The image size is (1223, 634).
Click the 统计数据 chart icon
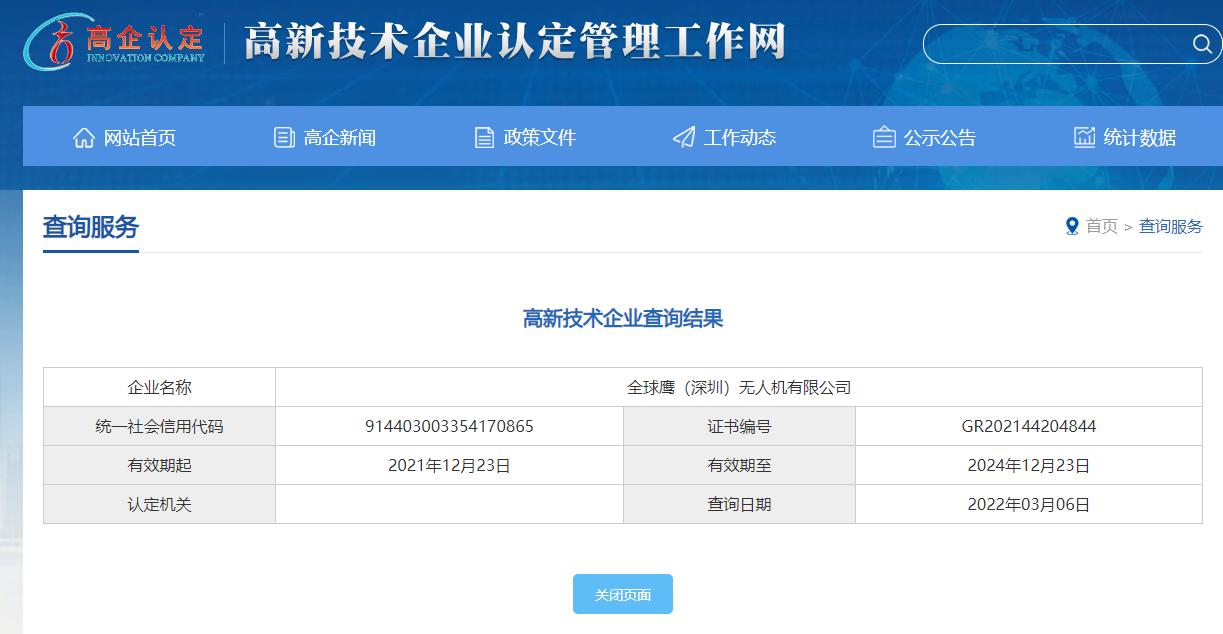(1083, 136)
